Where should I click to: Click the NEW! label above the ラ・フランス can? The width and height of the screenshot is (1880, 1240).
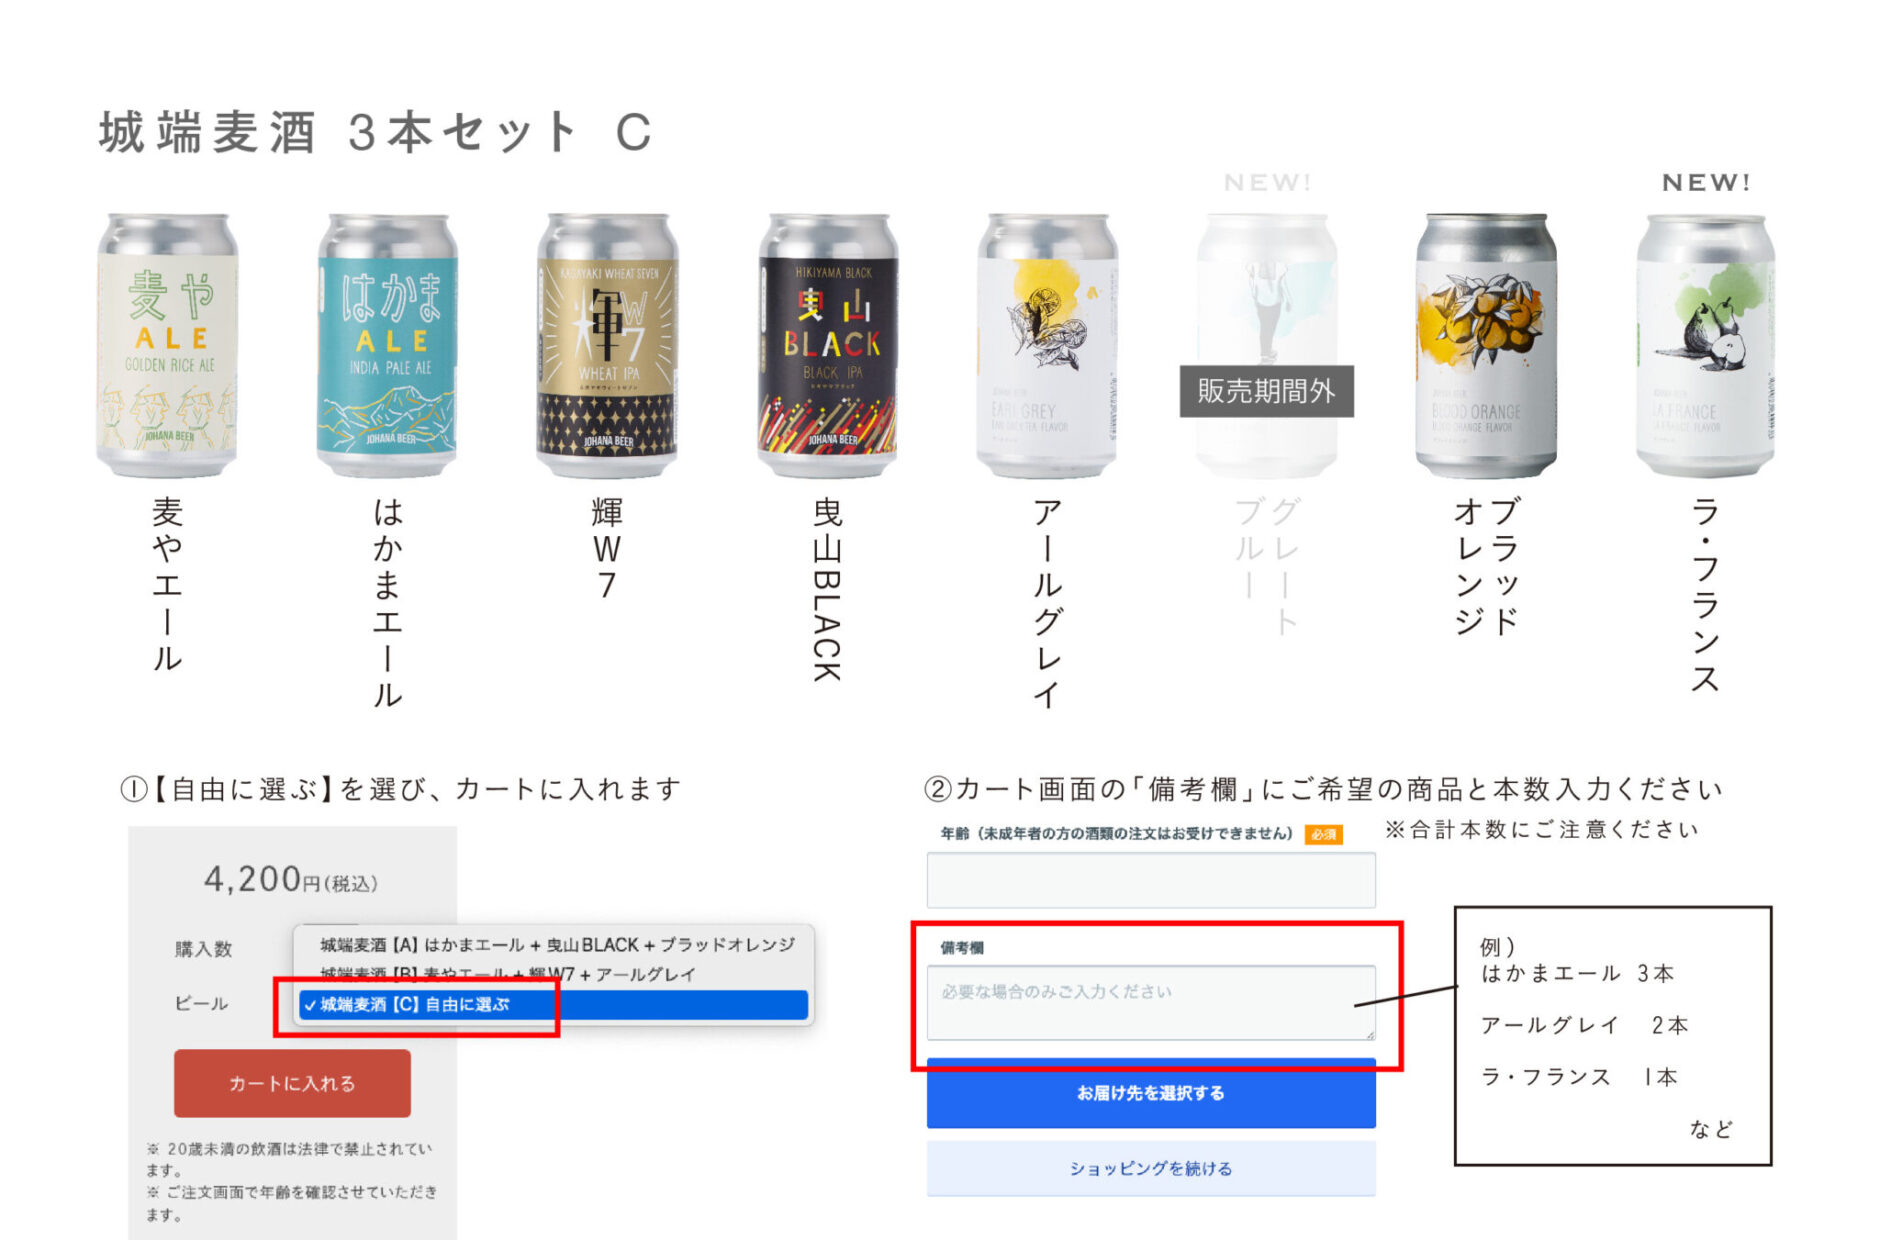1706,182
